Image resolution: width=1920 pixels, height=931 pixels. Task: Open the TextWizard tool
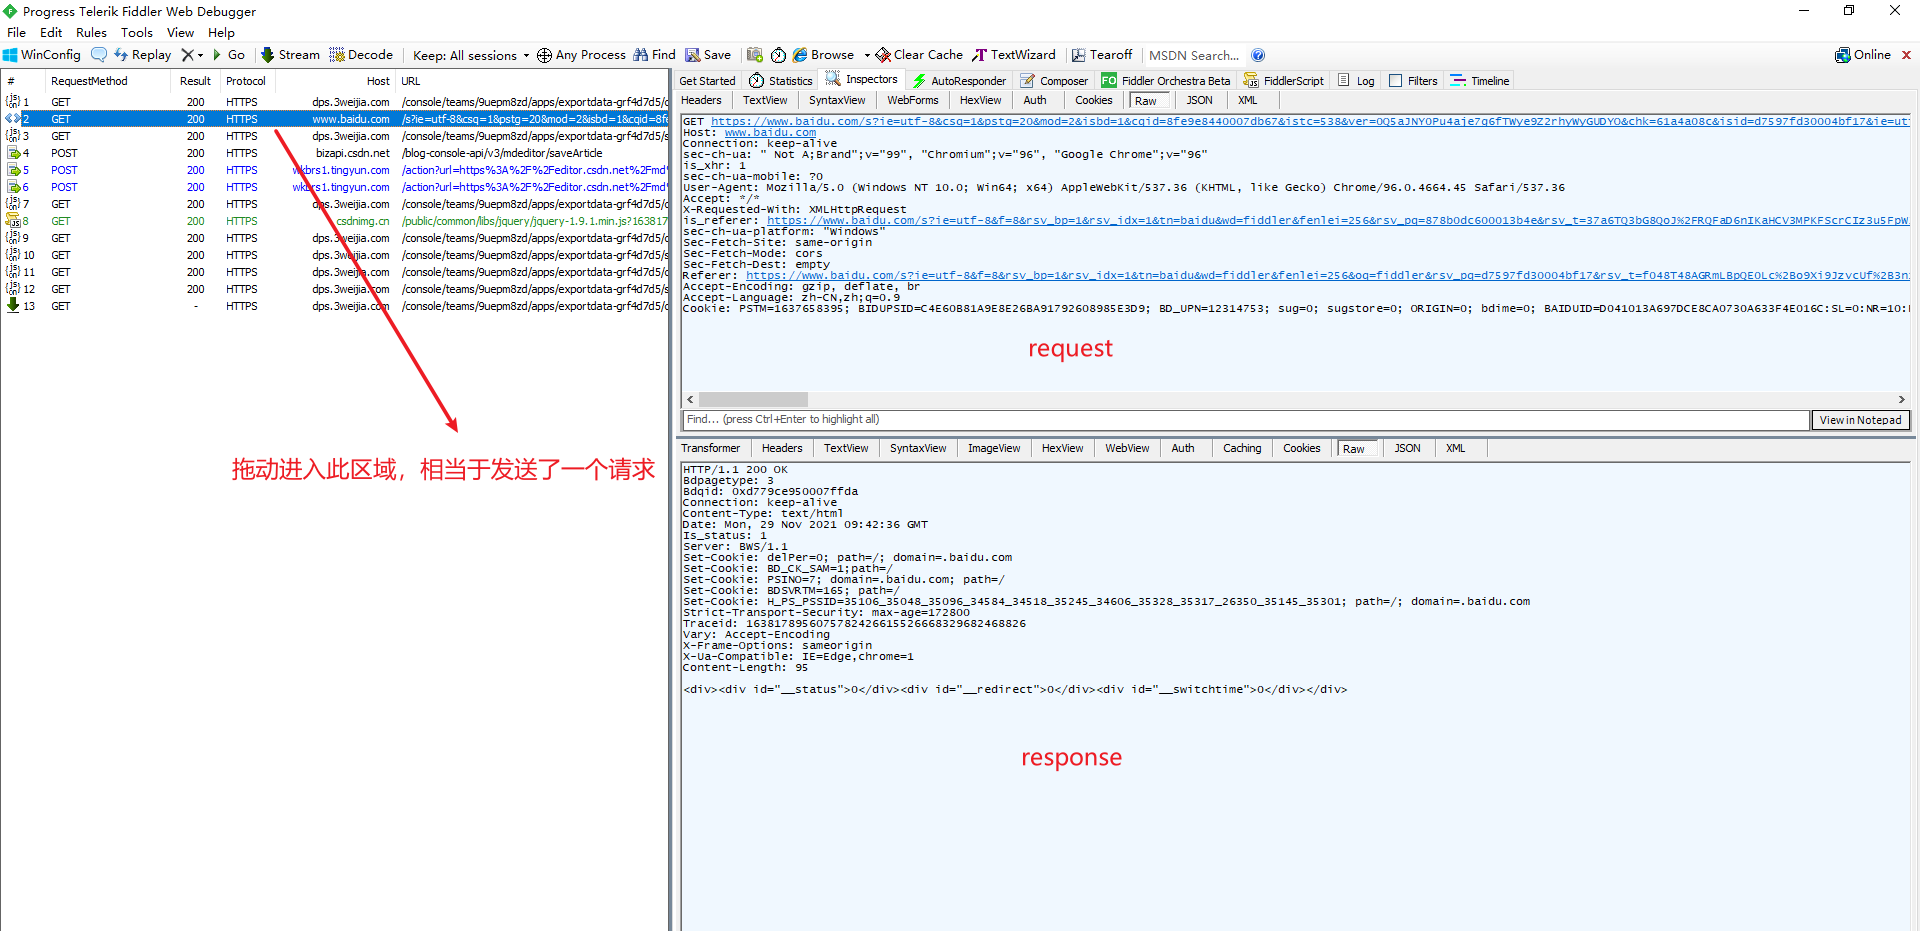coord(1014,55)
